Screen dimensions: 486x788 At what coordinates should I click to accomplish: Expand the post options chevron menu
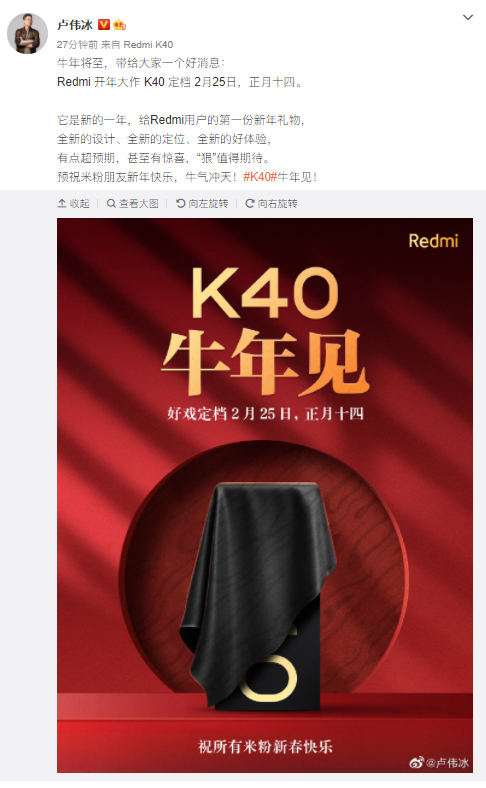coord(467,18)
